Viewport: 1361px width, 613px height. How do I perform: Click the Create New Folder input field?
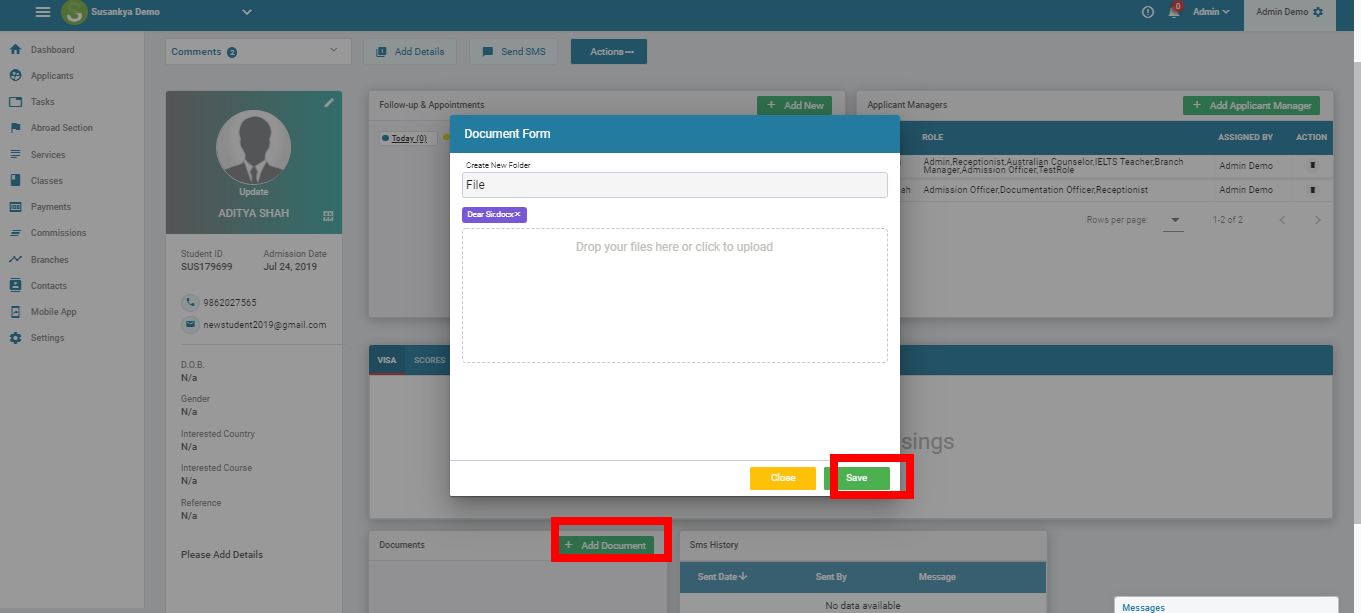point(674,184)
